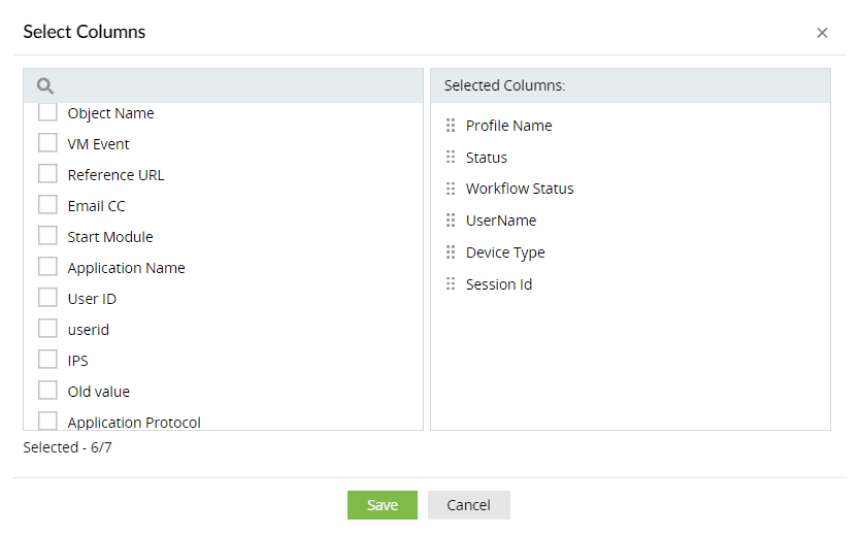Tick the Reference URL checkbox

[48, 175]
